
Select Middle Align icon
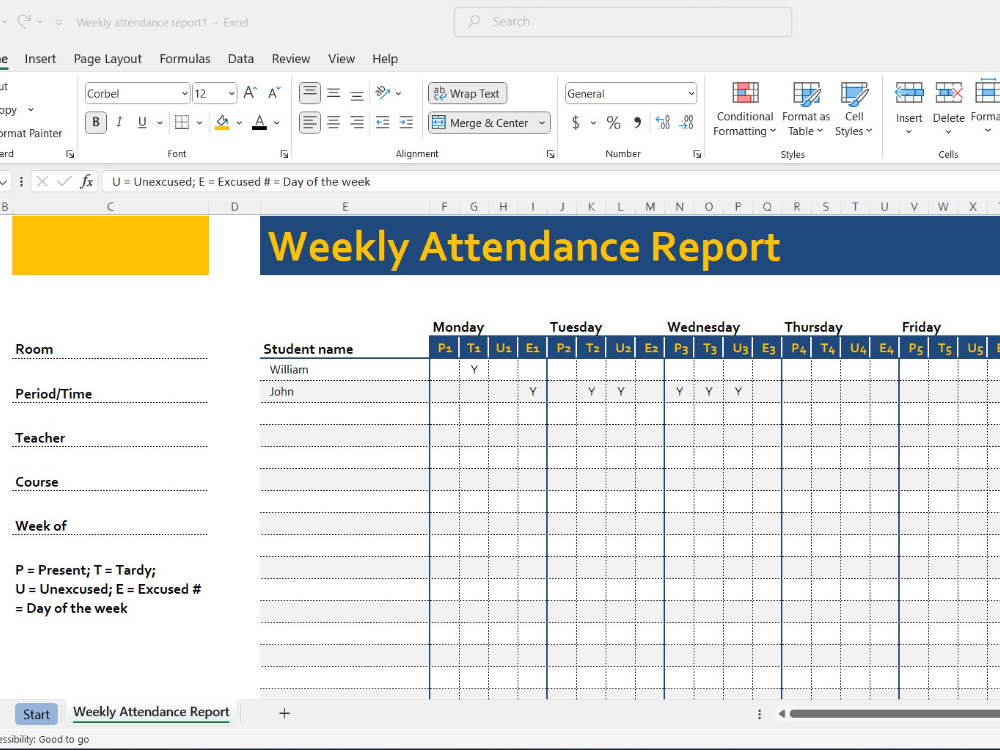334,93
